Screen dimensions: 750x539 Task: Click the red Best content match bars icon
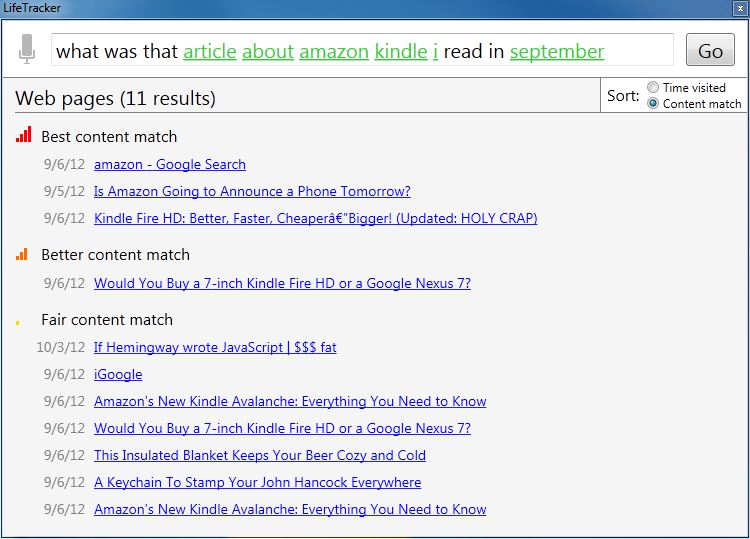23,134
